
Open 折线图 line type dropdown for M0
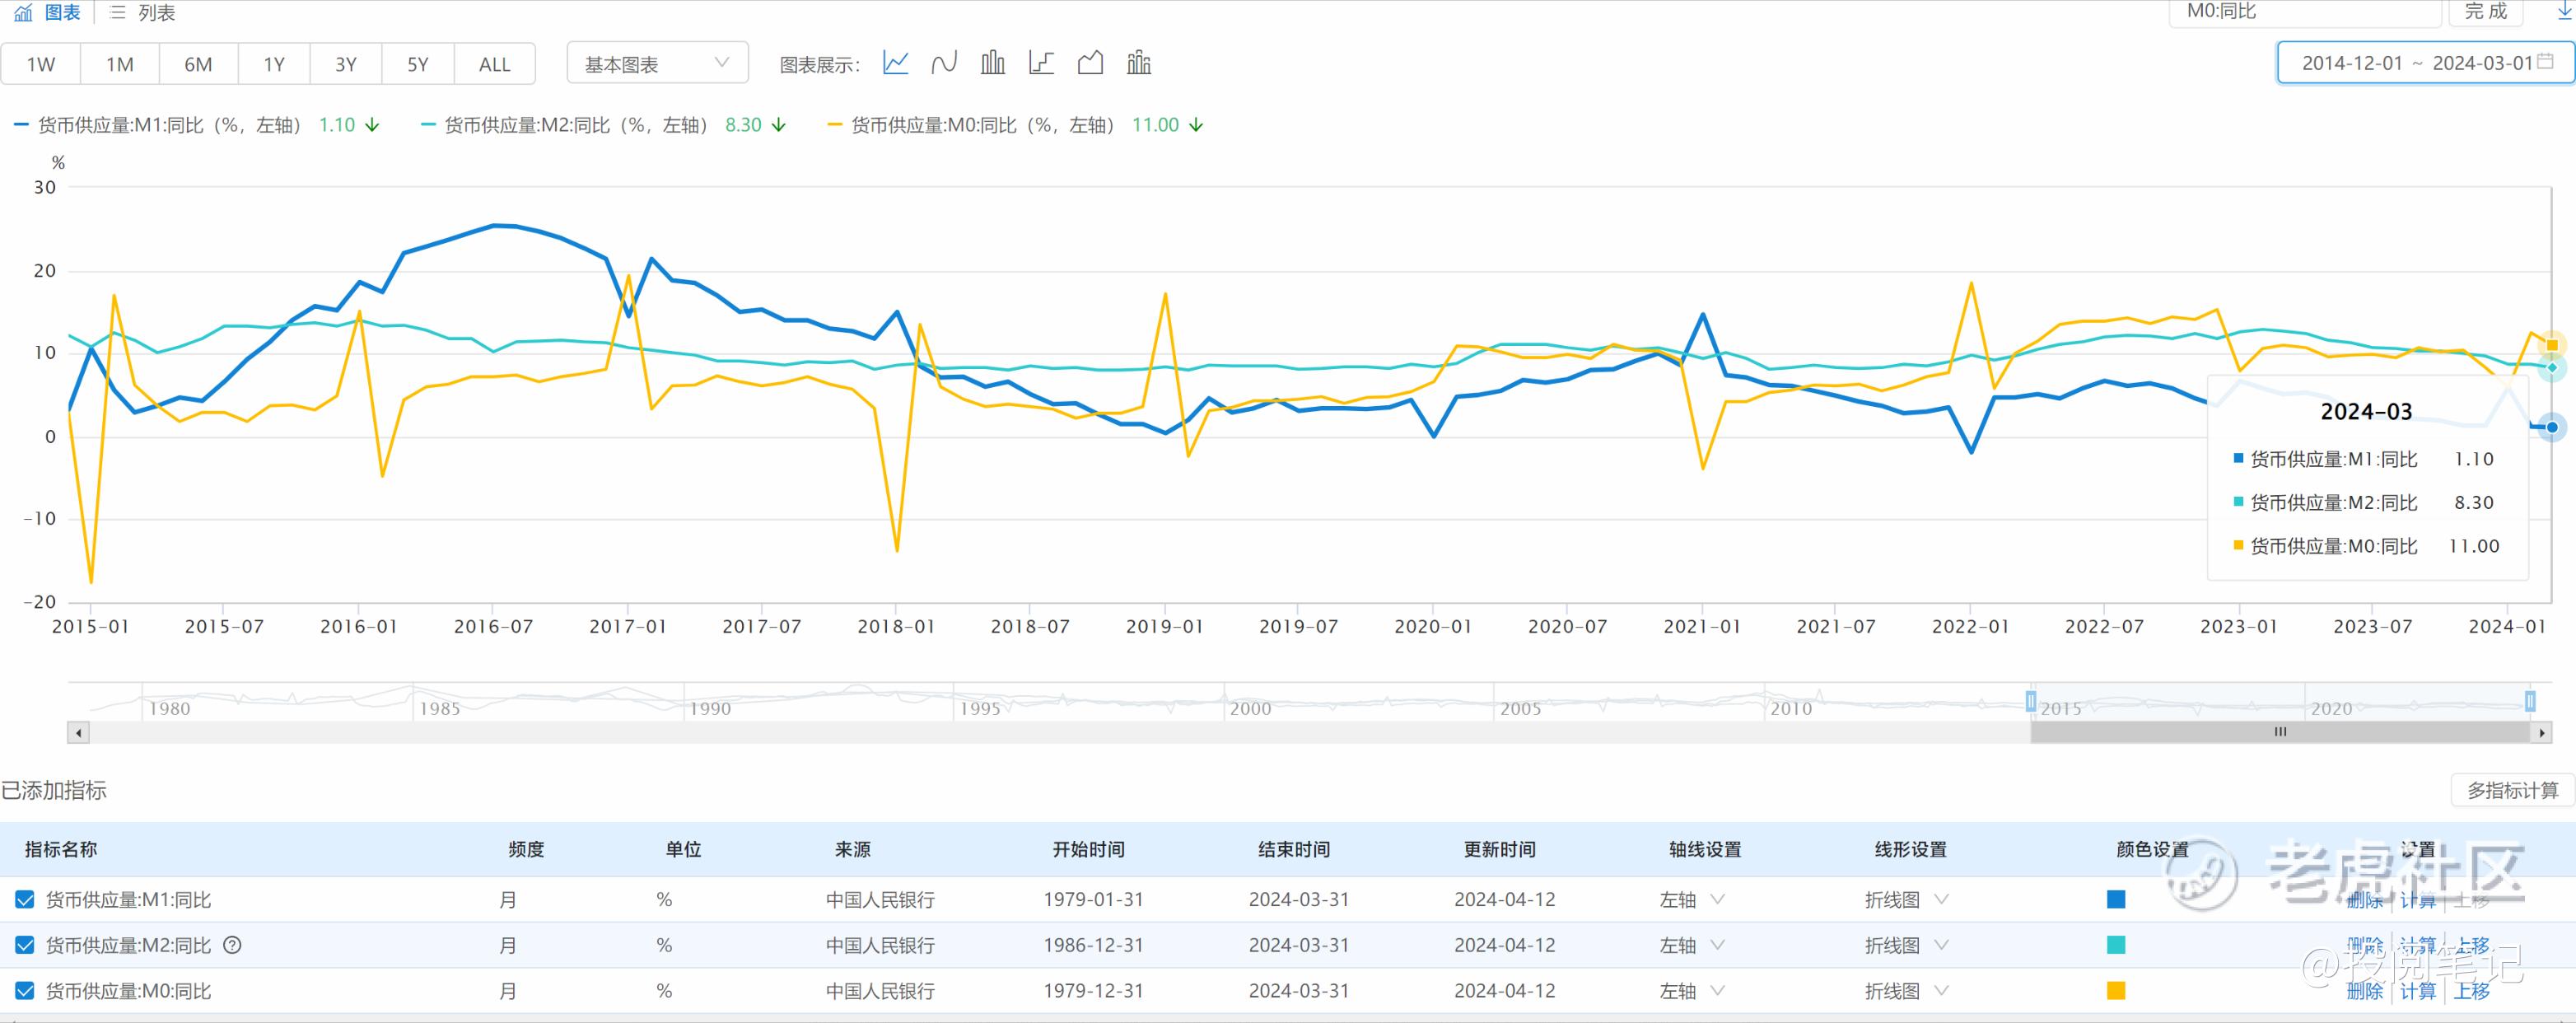point(1907,991)
